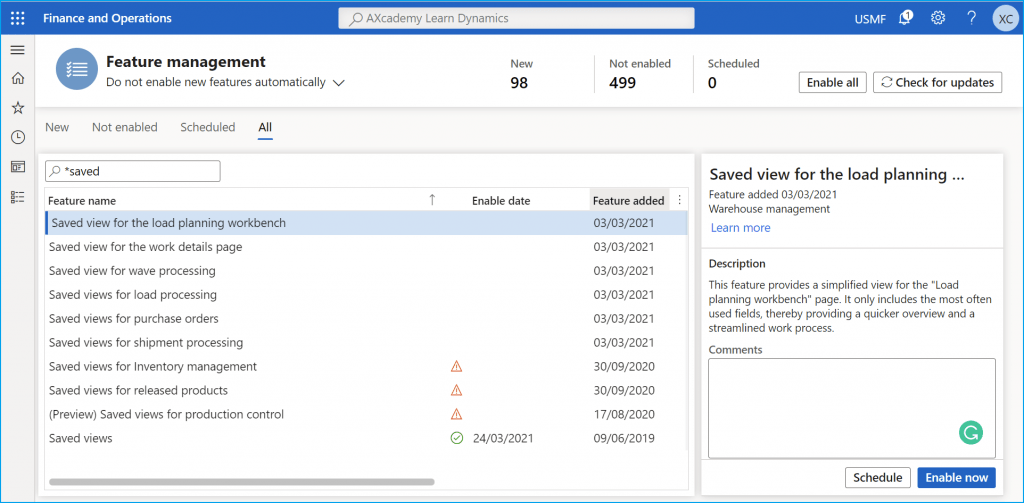Sort by Feature name column header
The height and width of the screenshot is (503, 1024).
click(x=82, y=201)
